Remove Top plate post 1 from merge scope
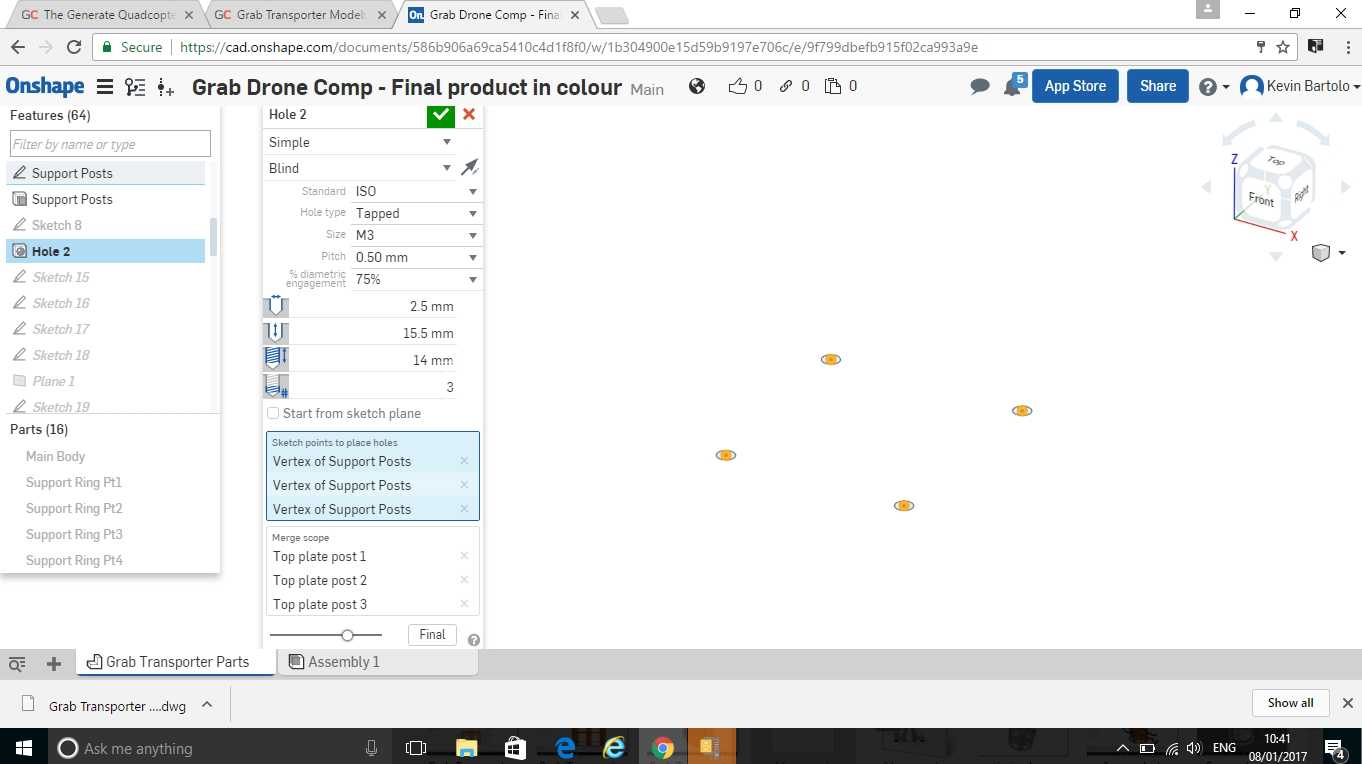The height and width of the screenshot is (764, 1362). tap(464, 556)
